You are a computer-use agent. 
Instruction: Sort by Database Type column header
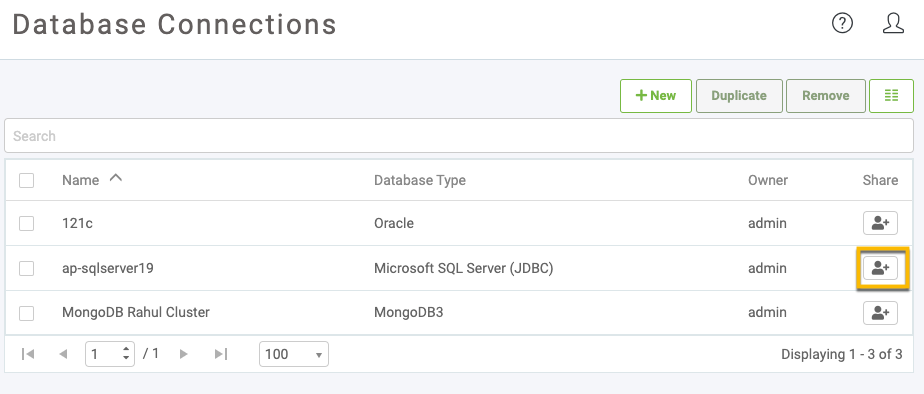[420, 180]
